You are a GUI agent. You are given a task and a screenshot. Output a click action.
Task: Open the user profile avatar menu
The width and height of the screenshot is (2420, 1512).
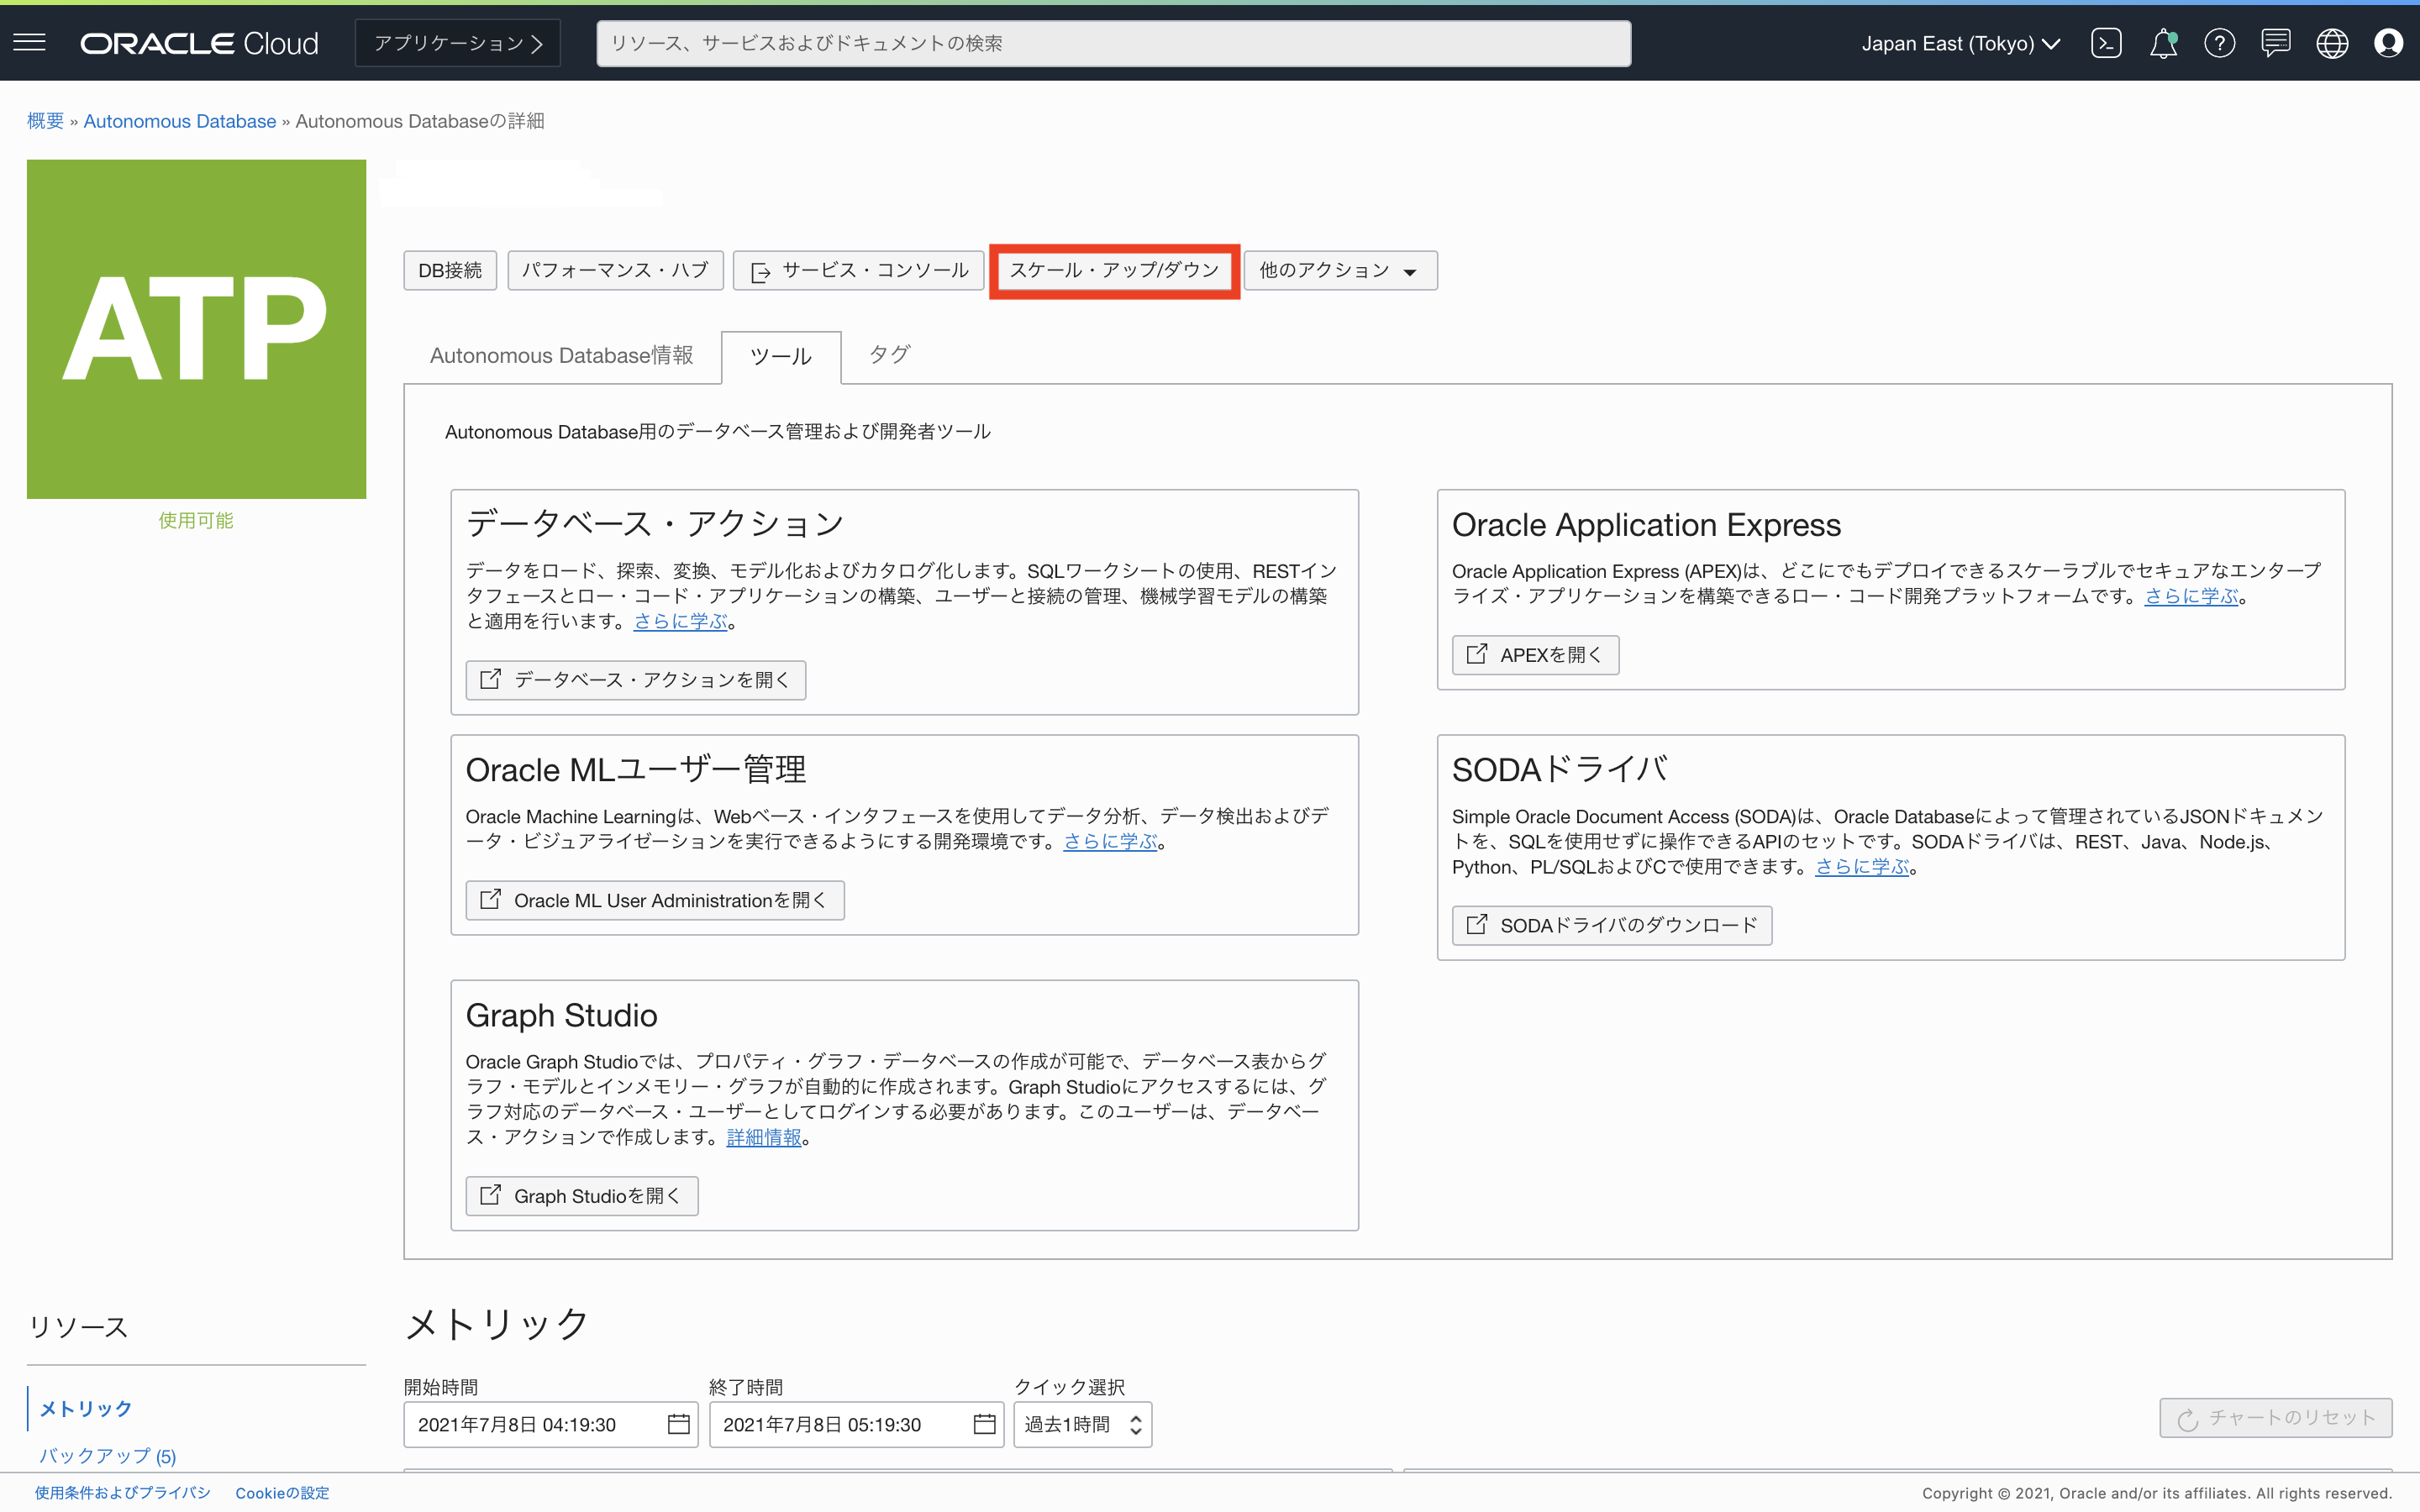tap(2388, 43)
